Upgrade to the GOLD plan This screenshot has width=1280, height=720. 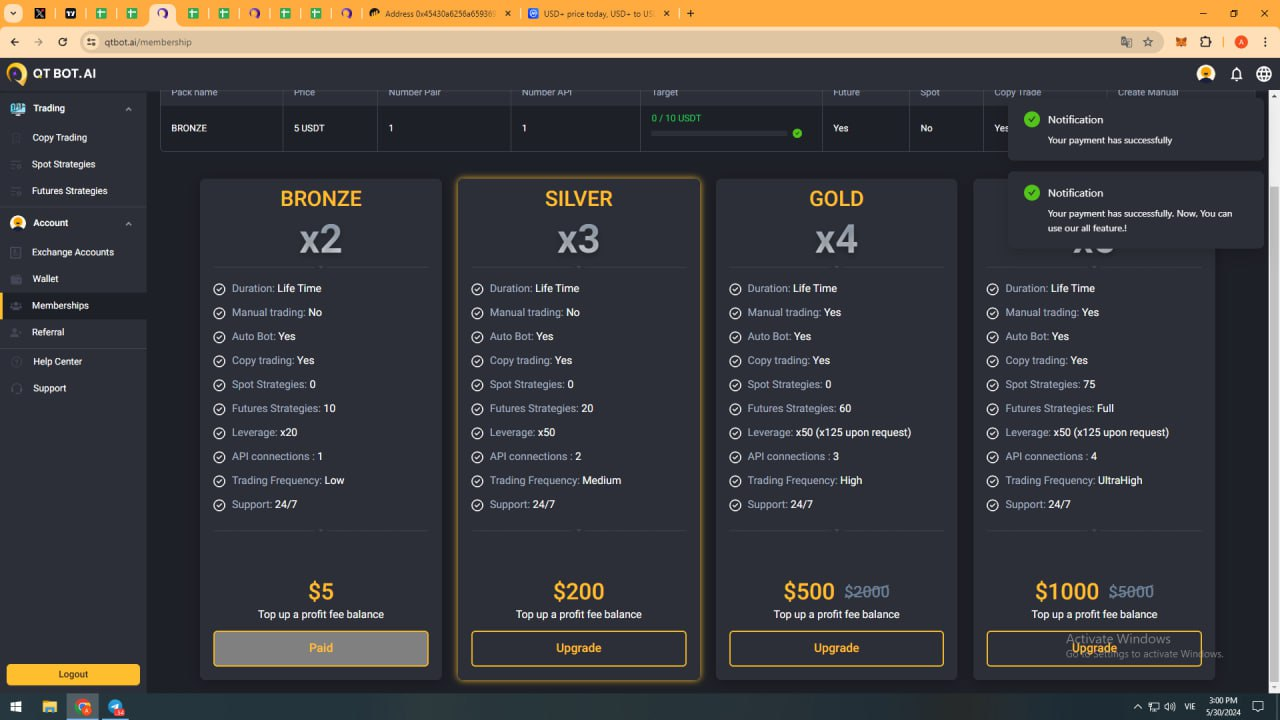tap(836, 648)
